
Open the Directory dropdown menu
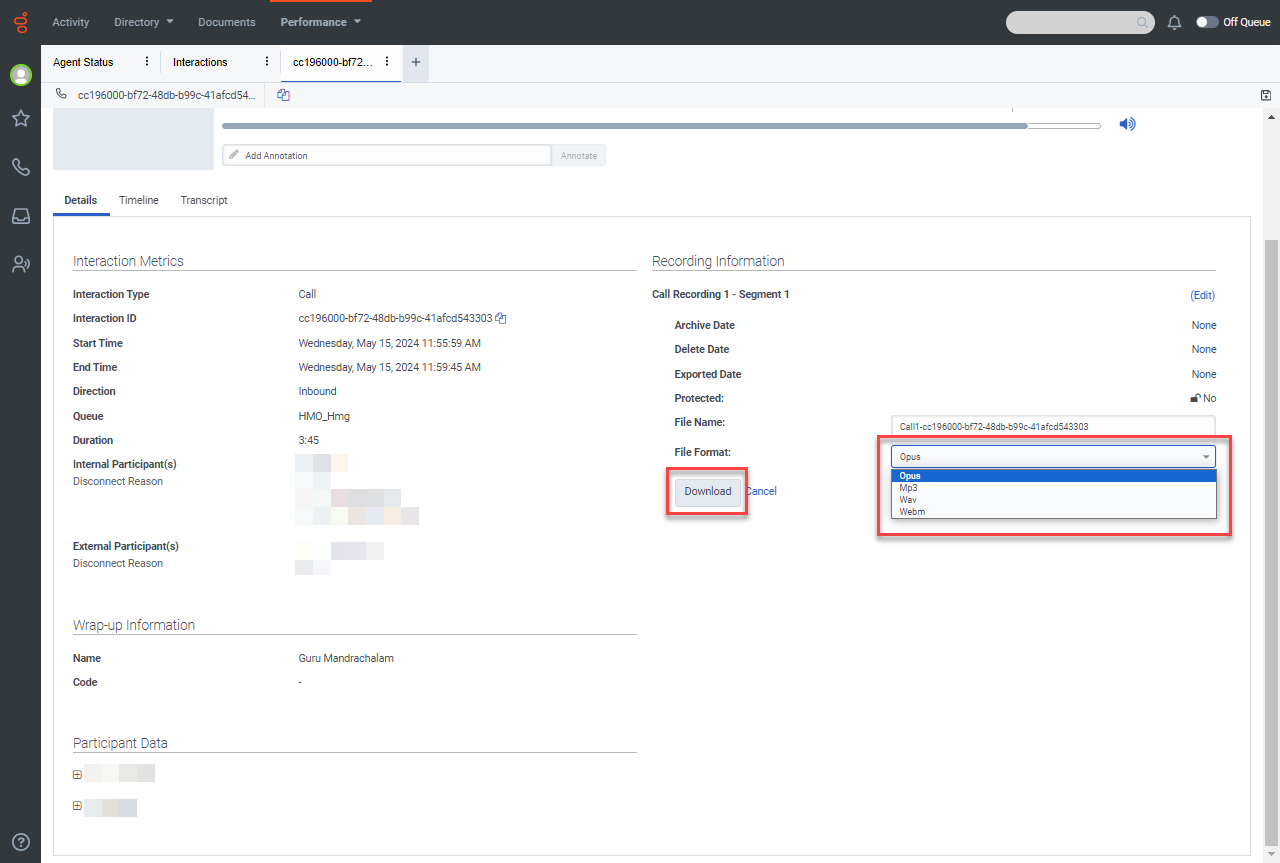click(143, 22)
